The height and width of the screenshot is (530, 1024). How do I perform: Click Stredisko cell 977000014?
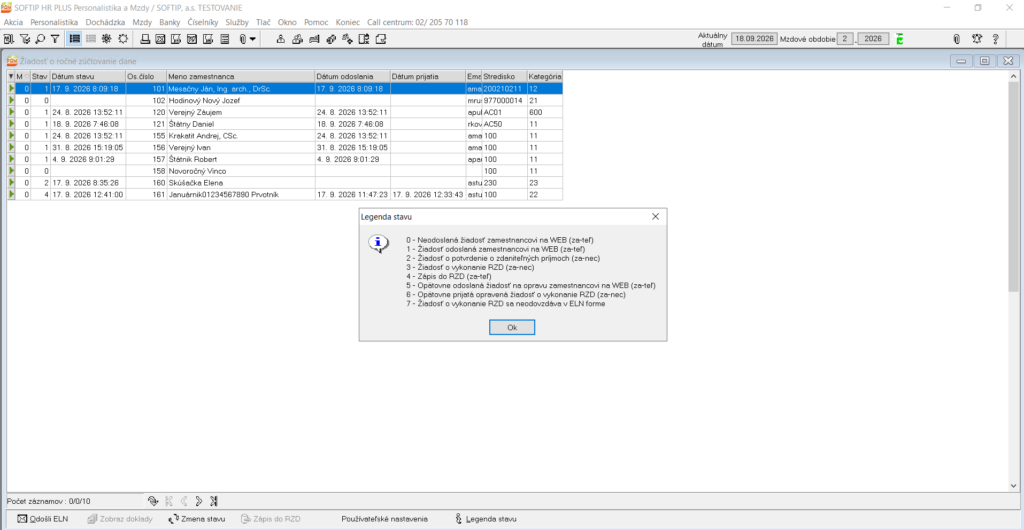coord(504,101)
